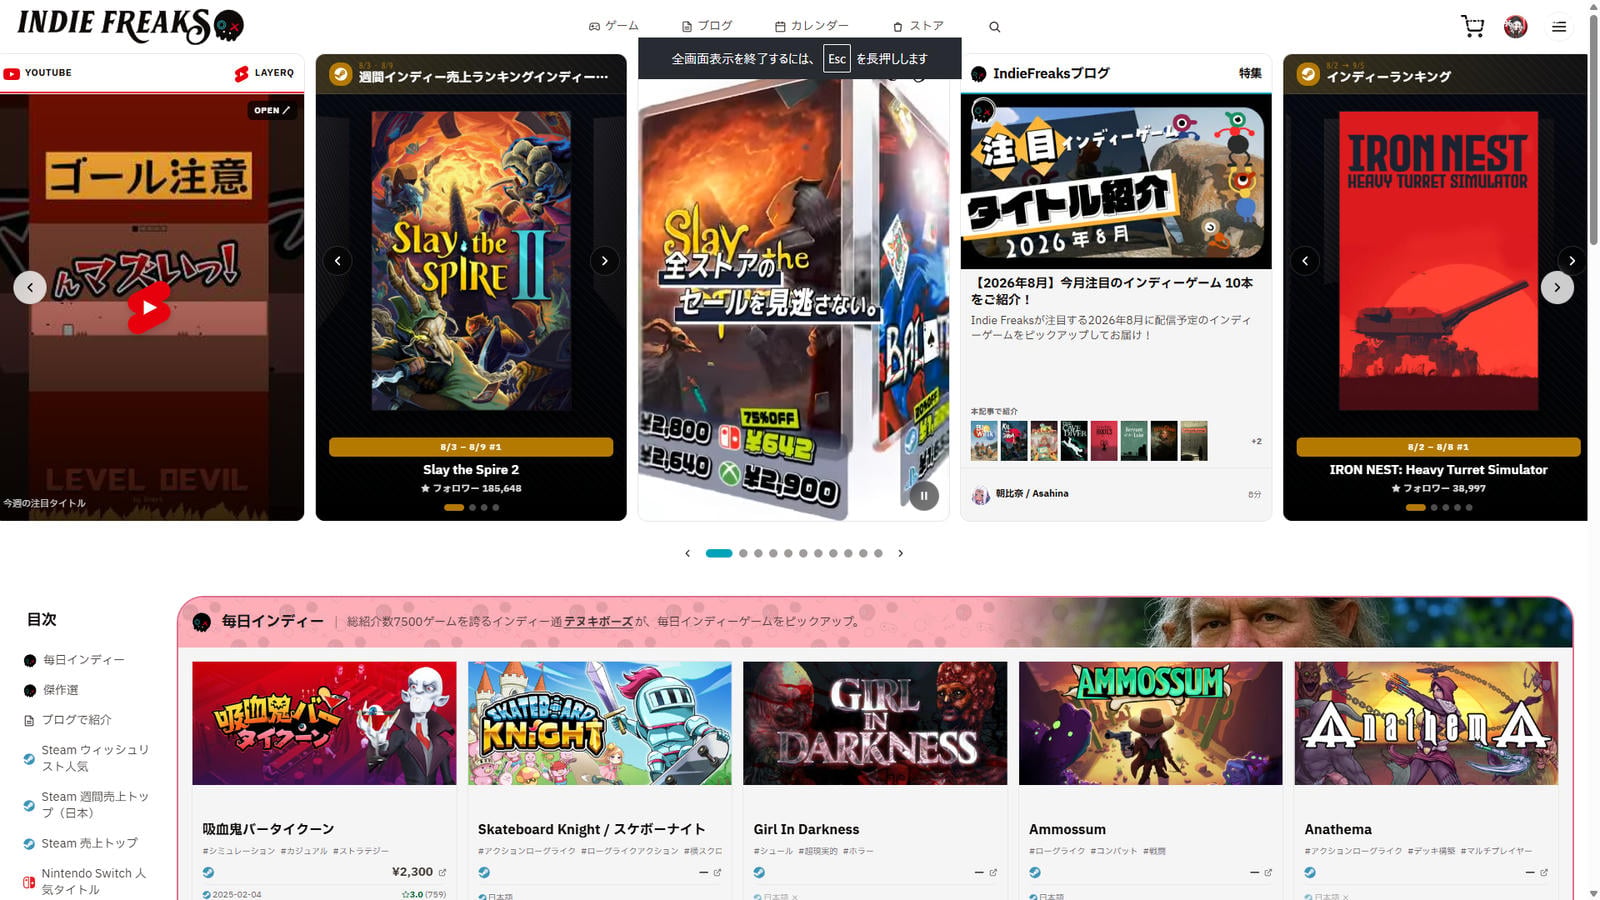Open IRON NEST: Heavy Turret Simulator title
Screen dimensions: 1600x900
(x=1438, y=470)
